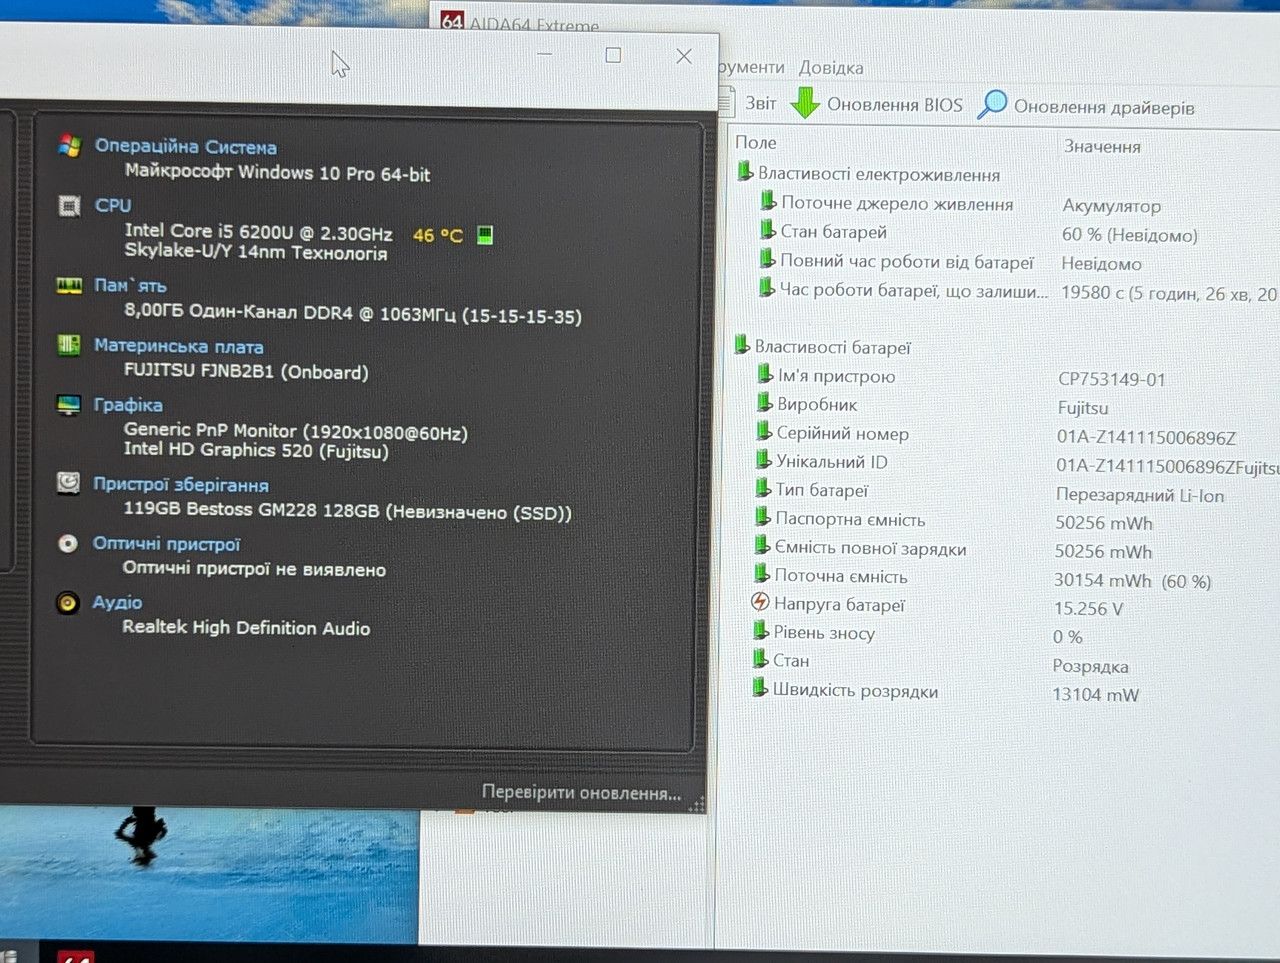Click the processor chip icon beside CPU

(69, 206)
